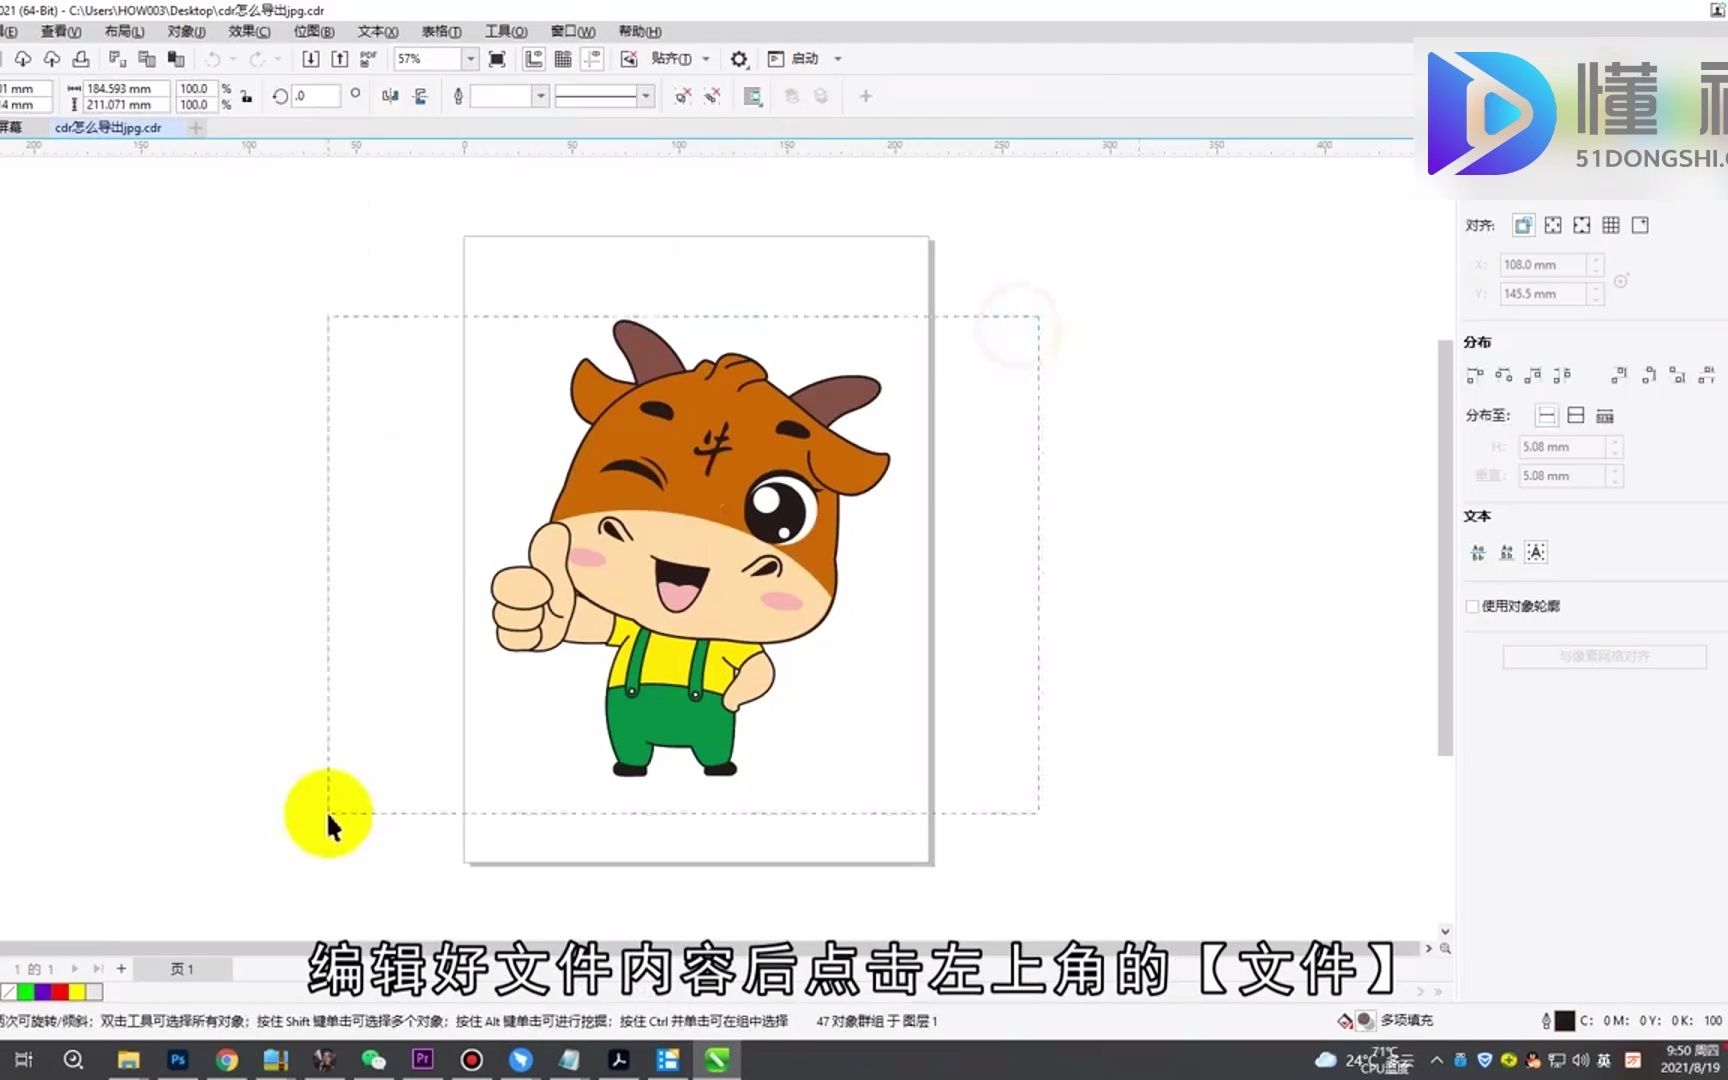Click the yellow swatch in document palette

77,992
